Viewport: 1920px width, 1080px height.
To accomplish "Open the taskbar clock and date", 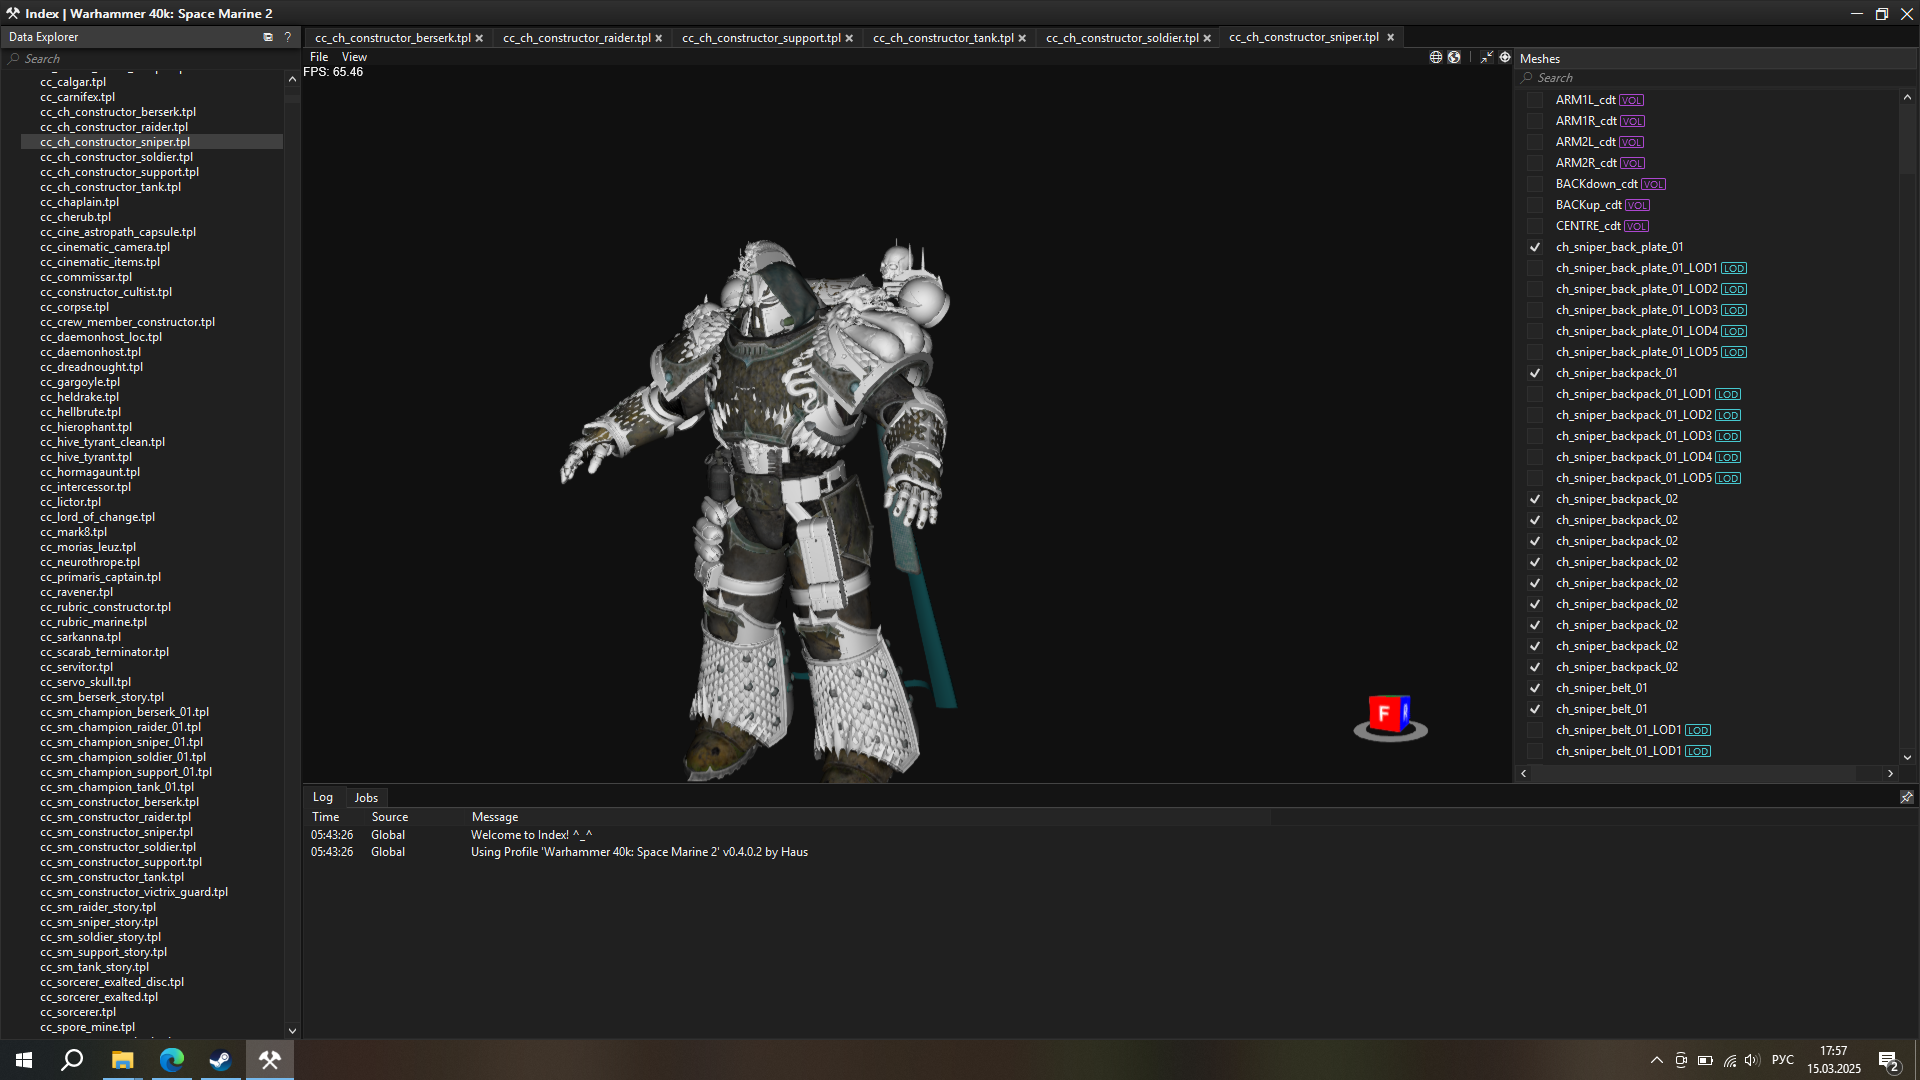I will [x=1834, y=1060].
